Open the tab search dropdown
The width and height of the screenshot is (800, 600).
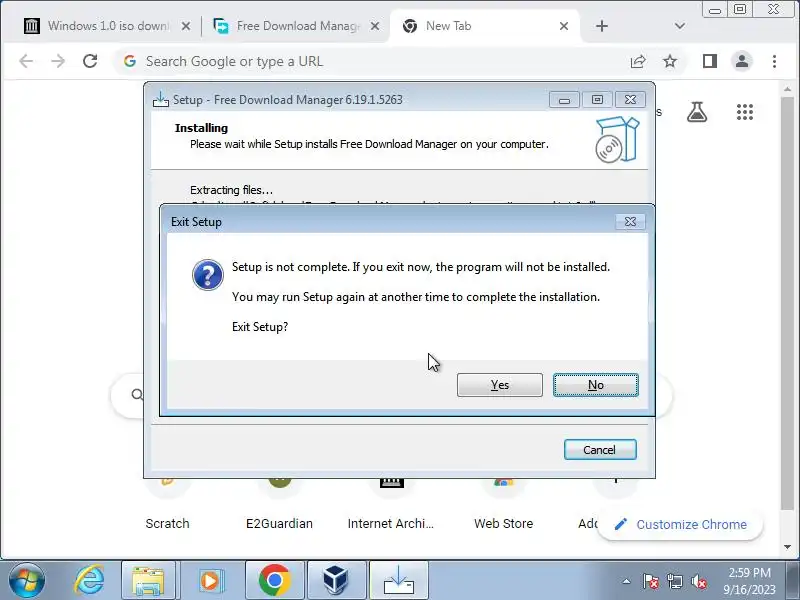click(x=680, y=26)
